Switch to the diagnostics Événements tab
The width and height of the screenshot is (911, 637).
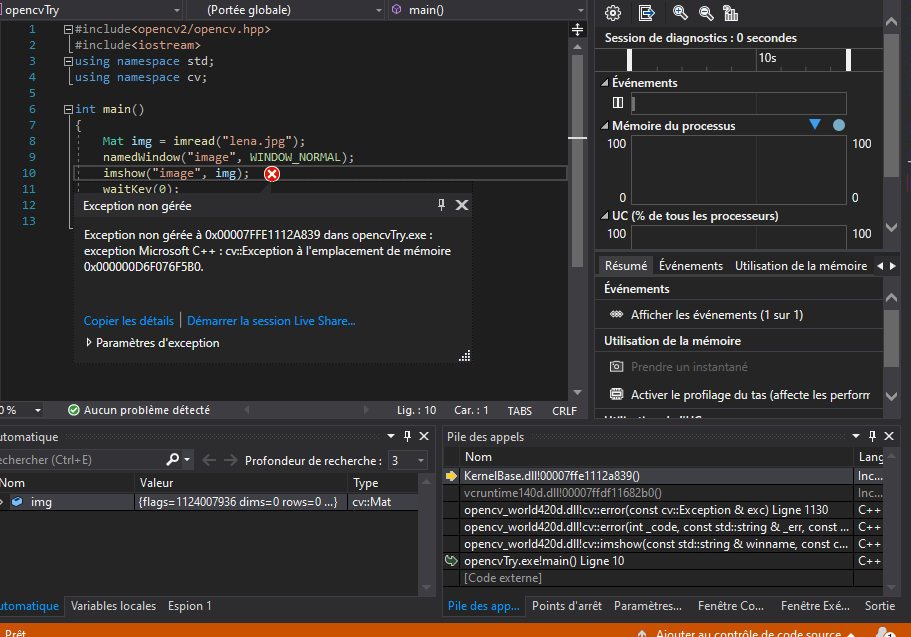(691, 266)
